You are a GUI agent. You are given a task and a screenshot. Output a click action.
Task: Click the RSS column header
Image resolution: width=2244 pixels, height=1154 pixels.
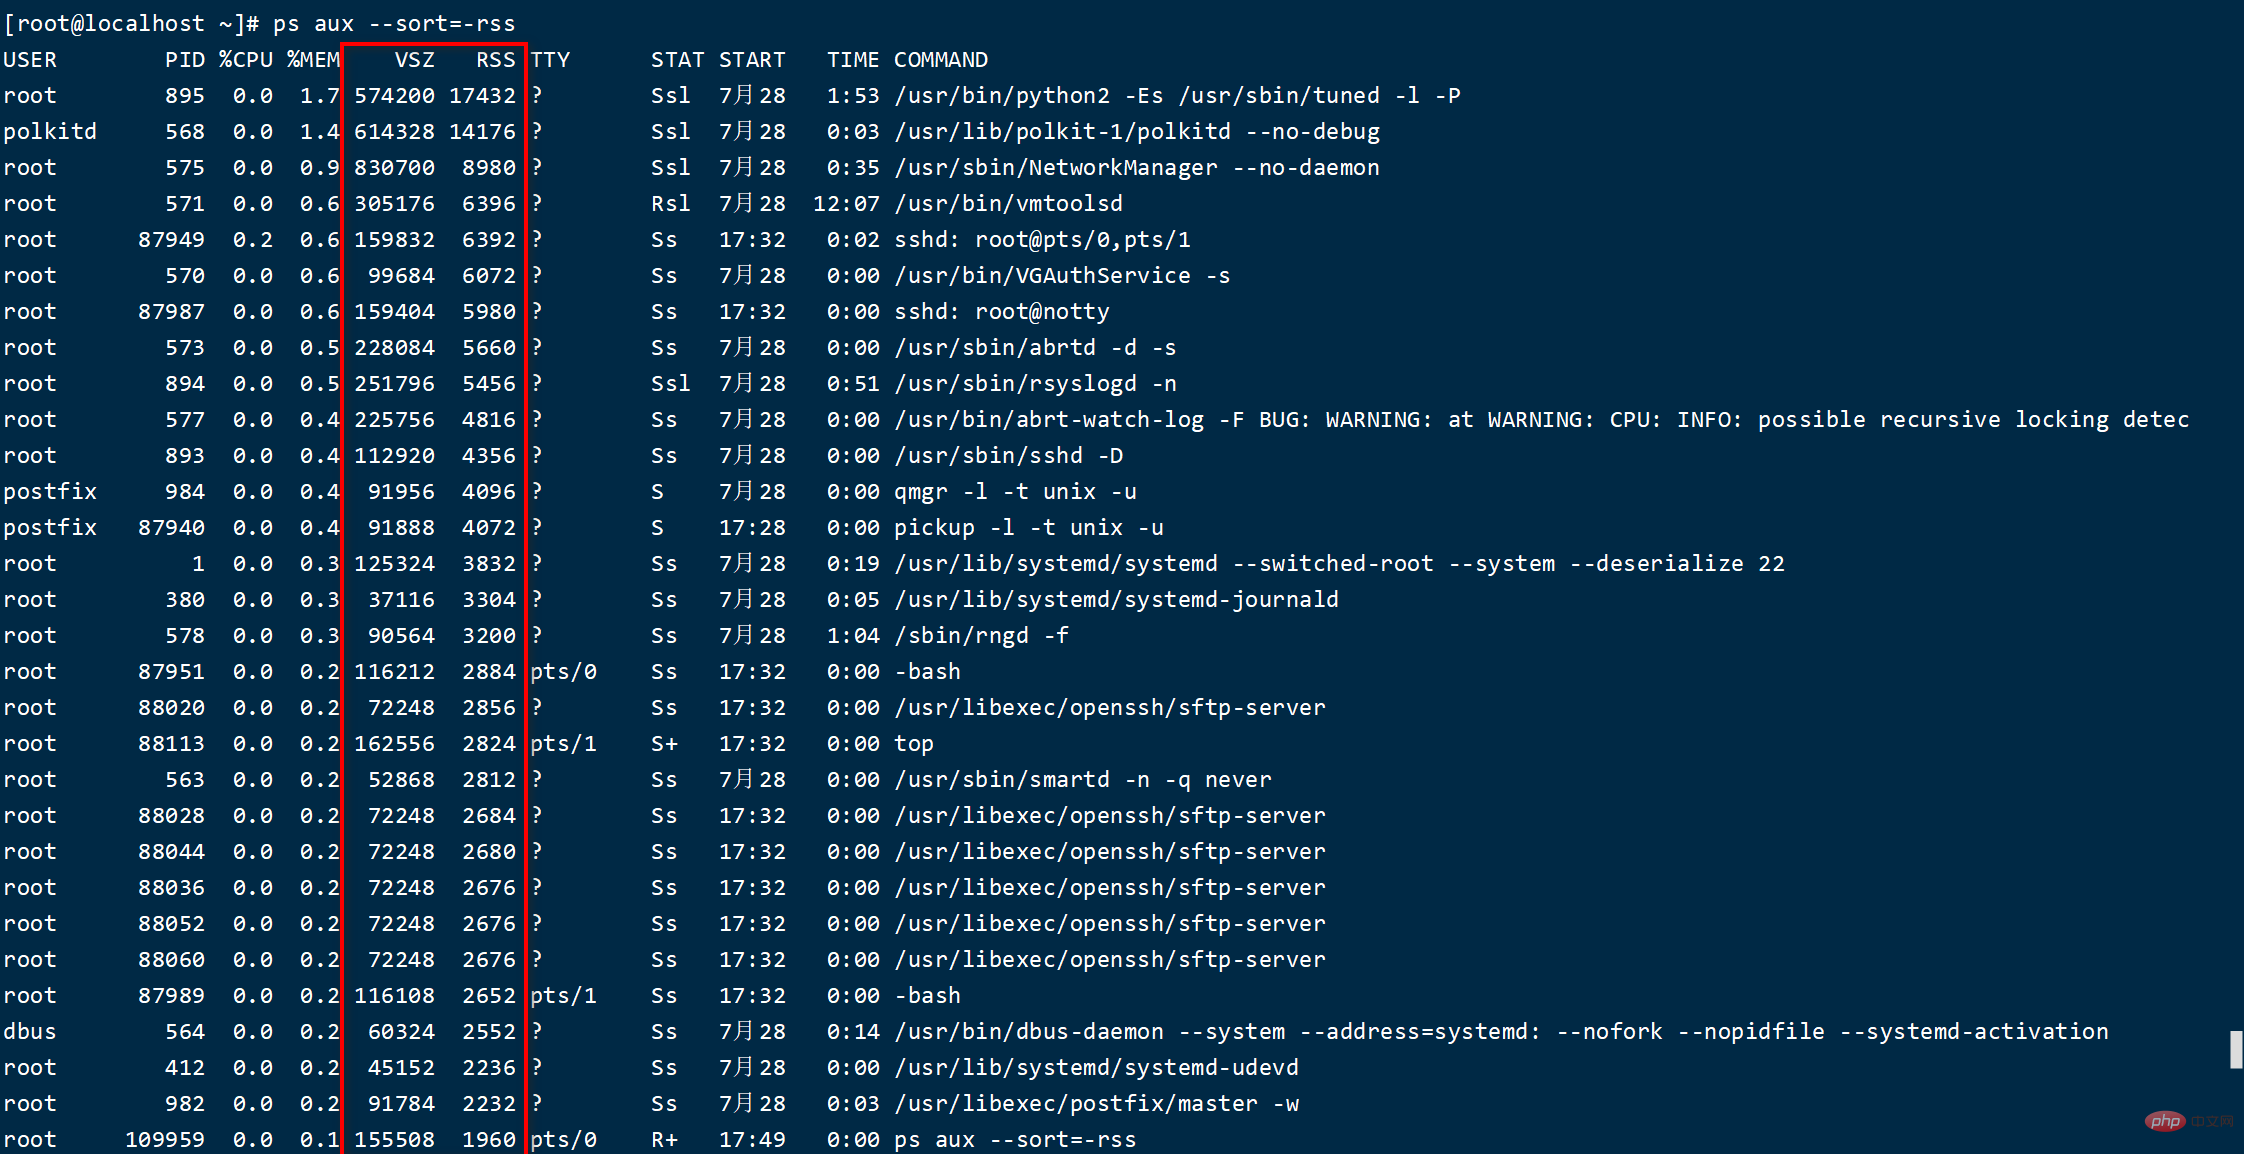[x=495, y=60]
